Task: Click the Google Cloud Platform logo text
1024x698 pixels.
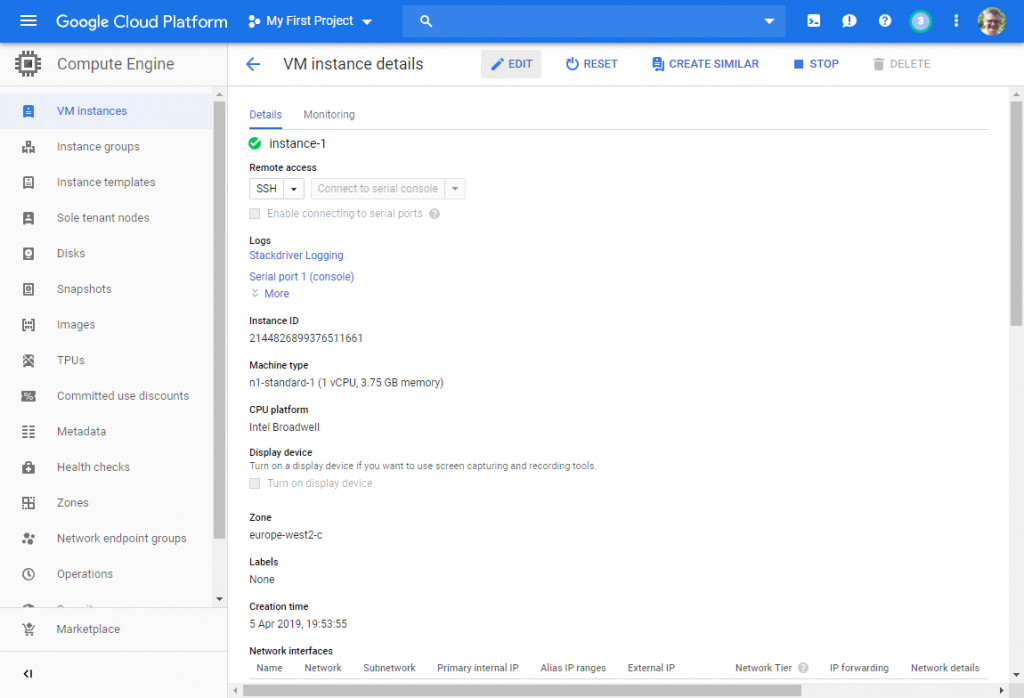Action: (142, 22)
